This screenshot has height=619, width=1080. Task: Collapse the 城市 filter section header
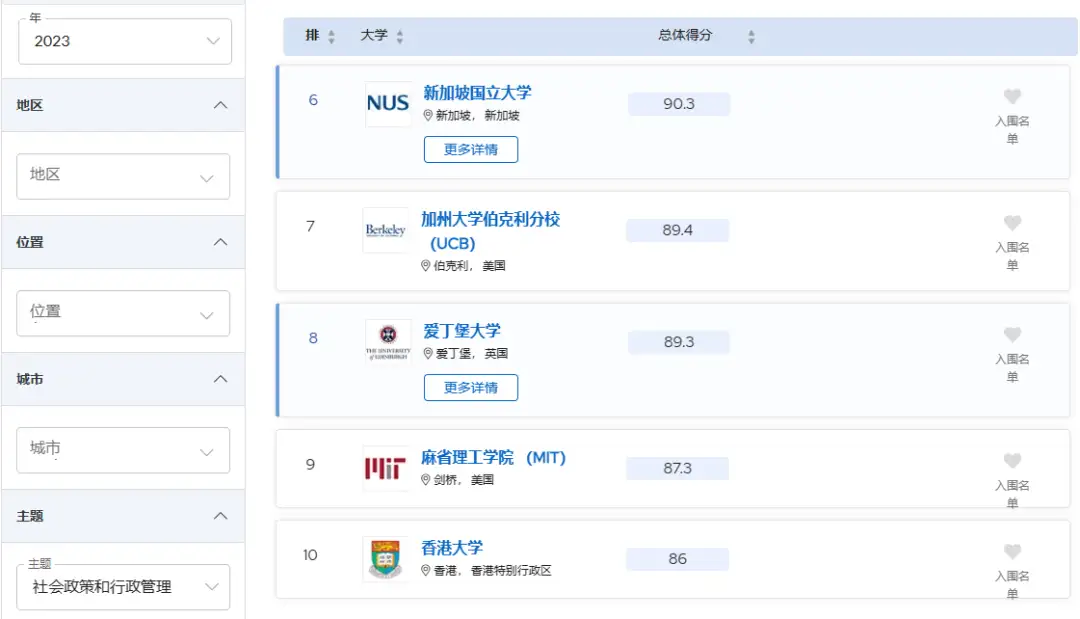(221, 379)
